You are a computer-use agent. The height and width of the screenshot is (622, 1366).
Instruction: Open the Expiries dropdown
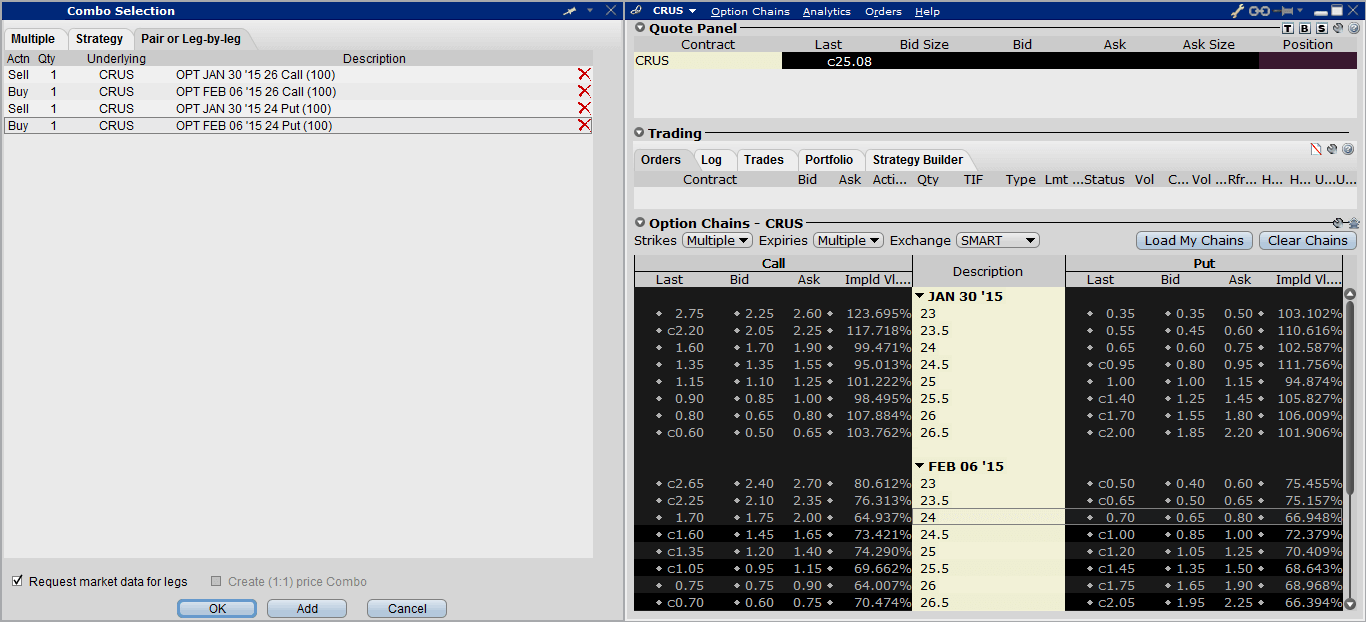(848, 240)
